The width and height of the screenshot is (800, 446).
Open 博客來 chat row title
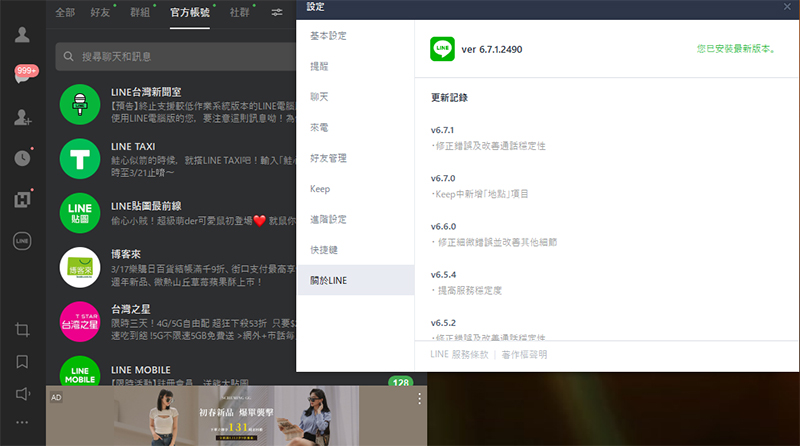point(126,254)
